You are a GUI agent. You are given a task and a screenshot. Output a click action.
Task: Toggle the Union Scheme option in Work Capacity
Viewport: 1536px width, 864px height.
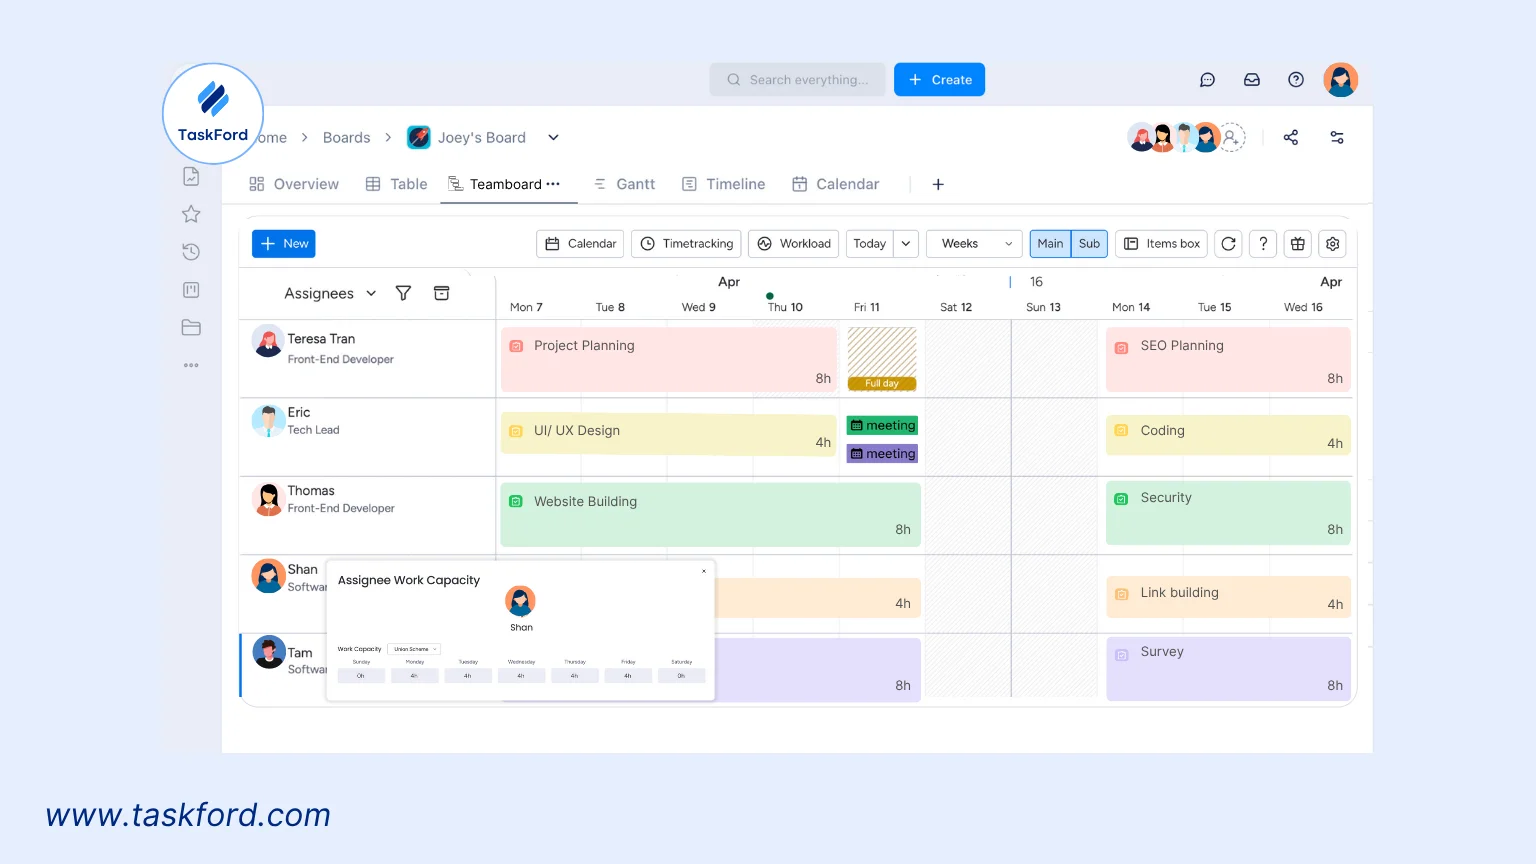(414, 648)
